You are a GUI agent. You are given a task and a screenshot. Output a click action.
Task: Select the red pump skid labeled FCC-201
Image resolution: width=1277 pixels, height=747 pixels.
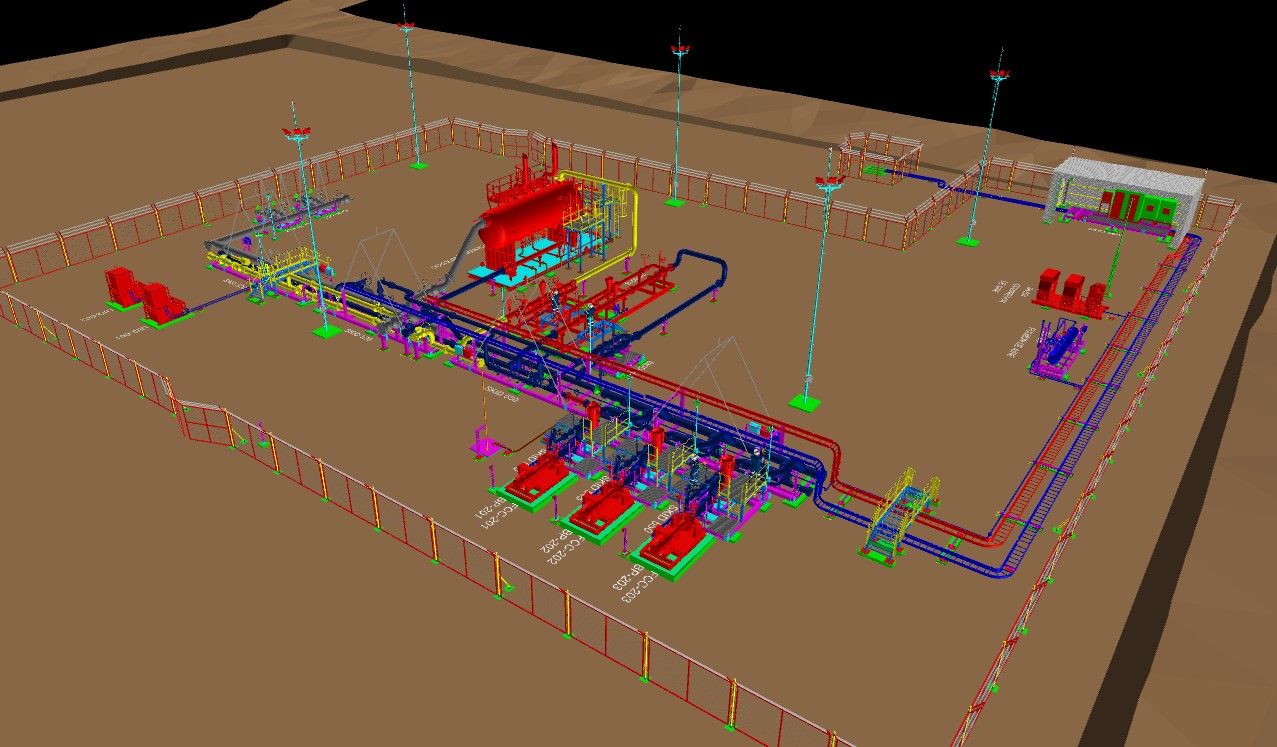(x=536, y=483)
